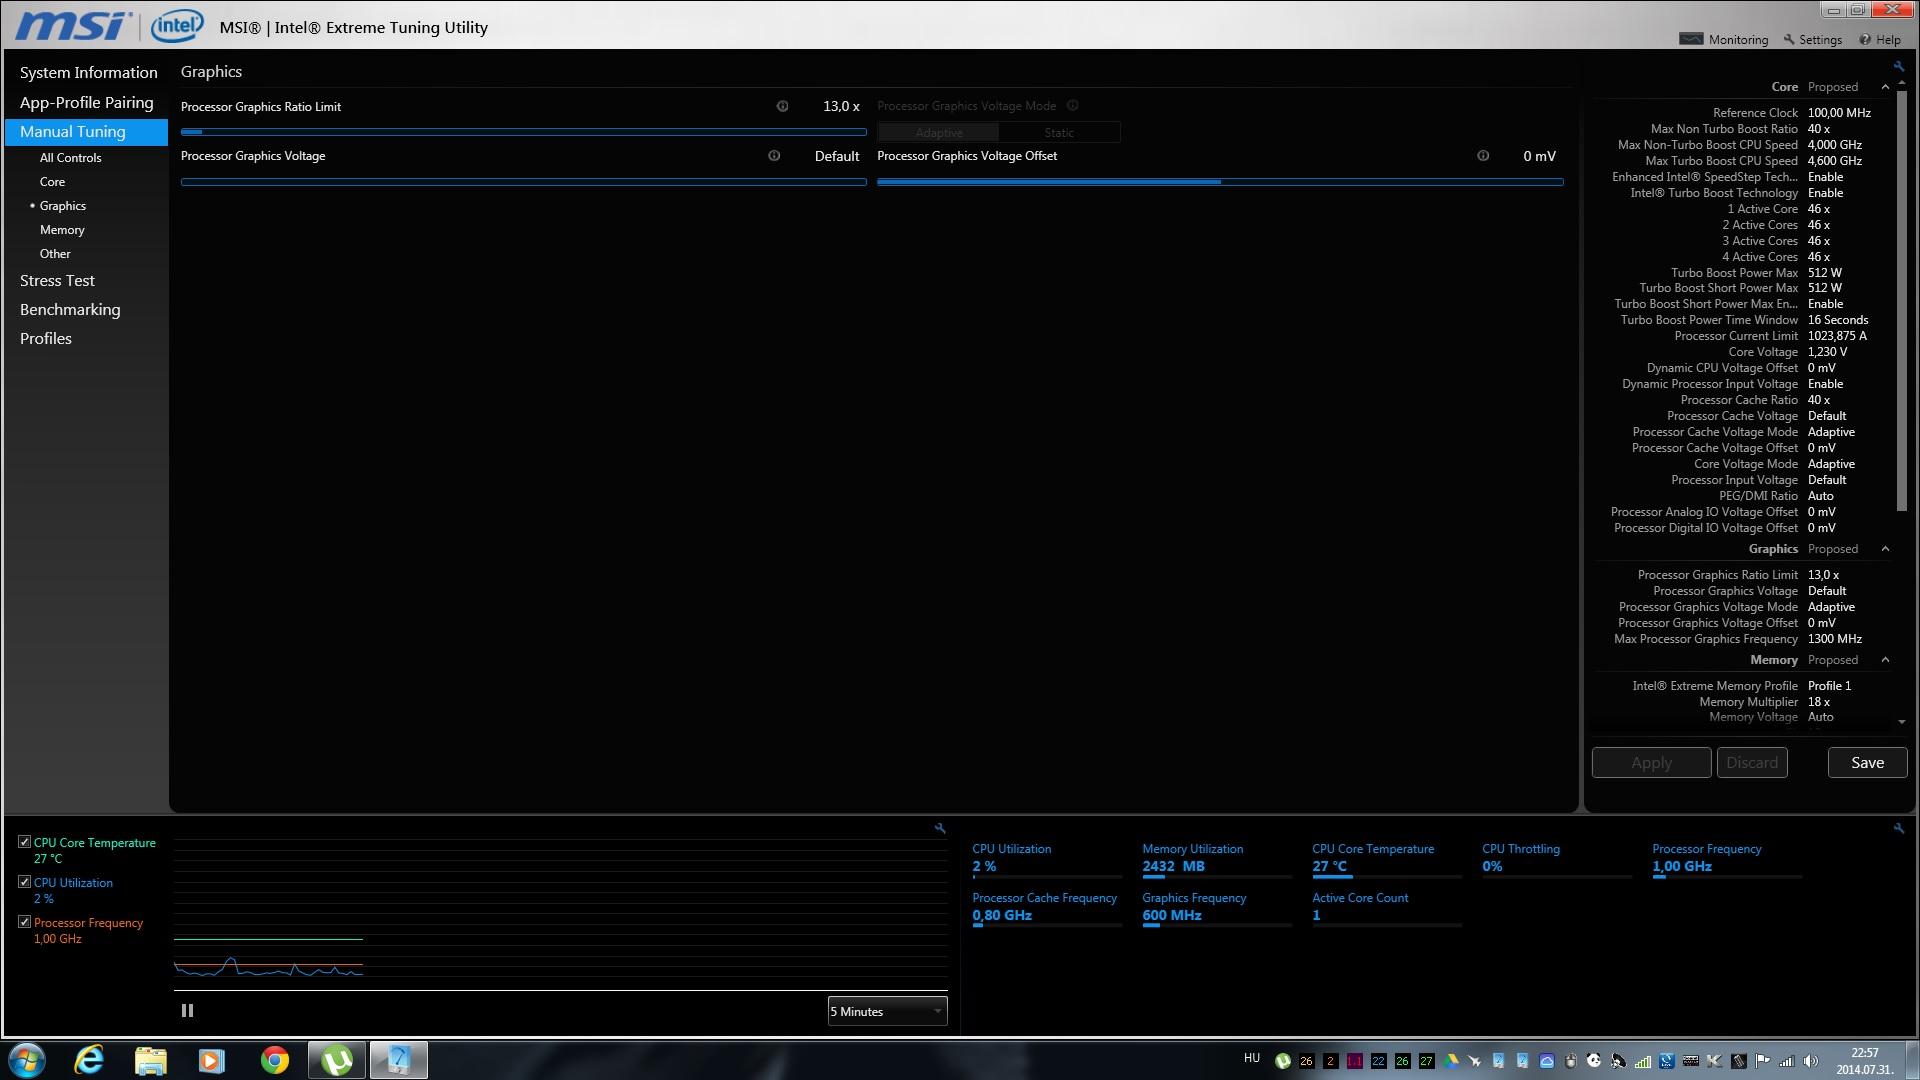Click the HU language indicator

point(1252,1058)
